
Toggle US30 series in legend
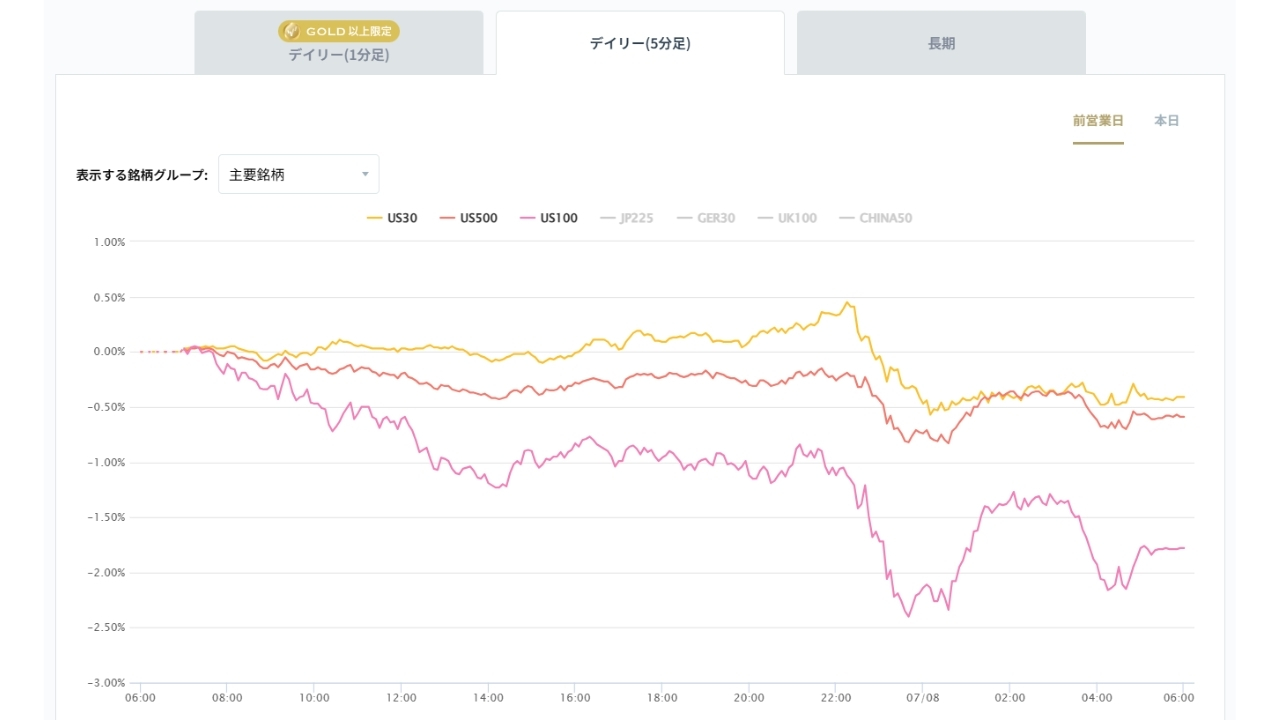click(x=392, y=218)
